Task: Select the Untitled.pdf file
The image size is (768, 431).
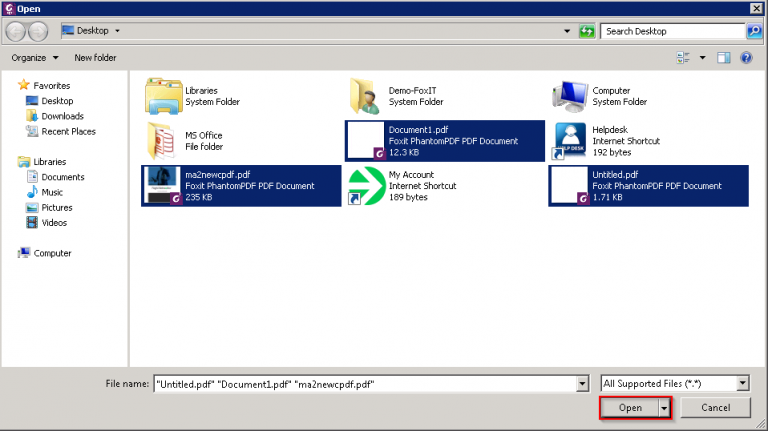Action: point(647,185)
